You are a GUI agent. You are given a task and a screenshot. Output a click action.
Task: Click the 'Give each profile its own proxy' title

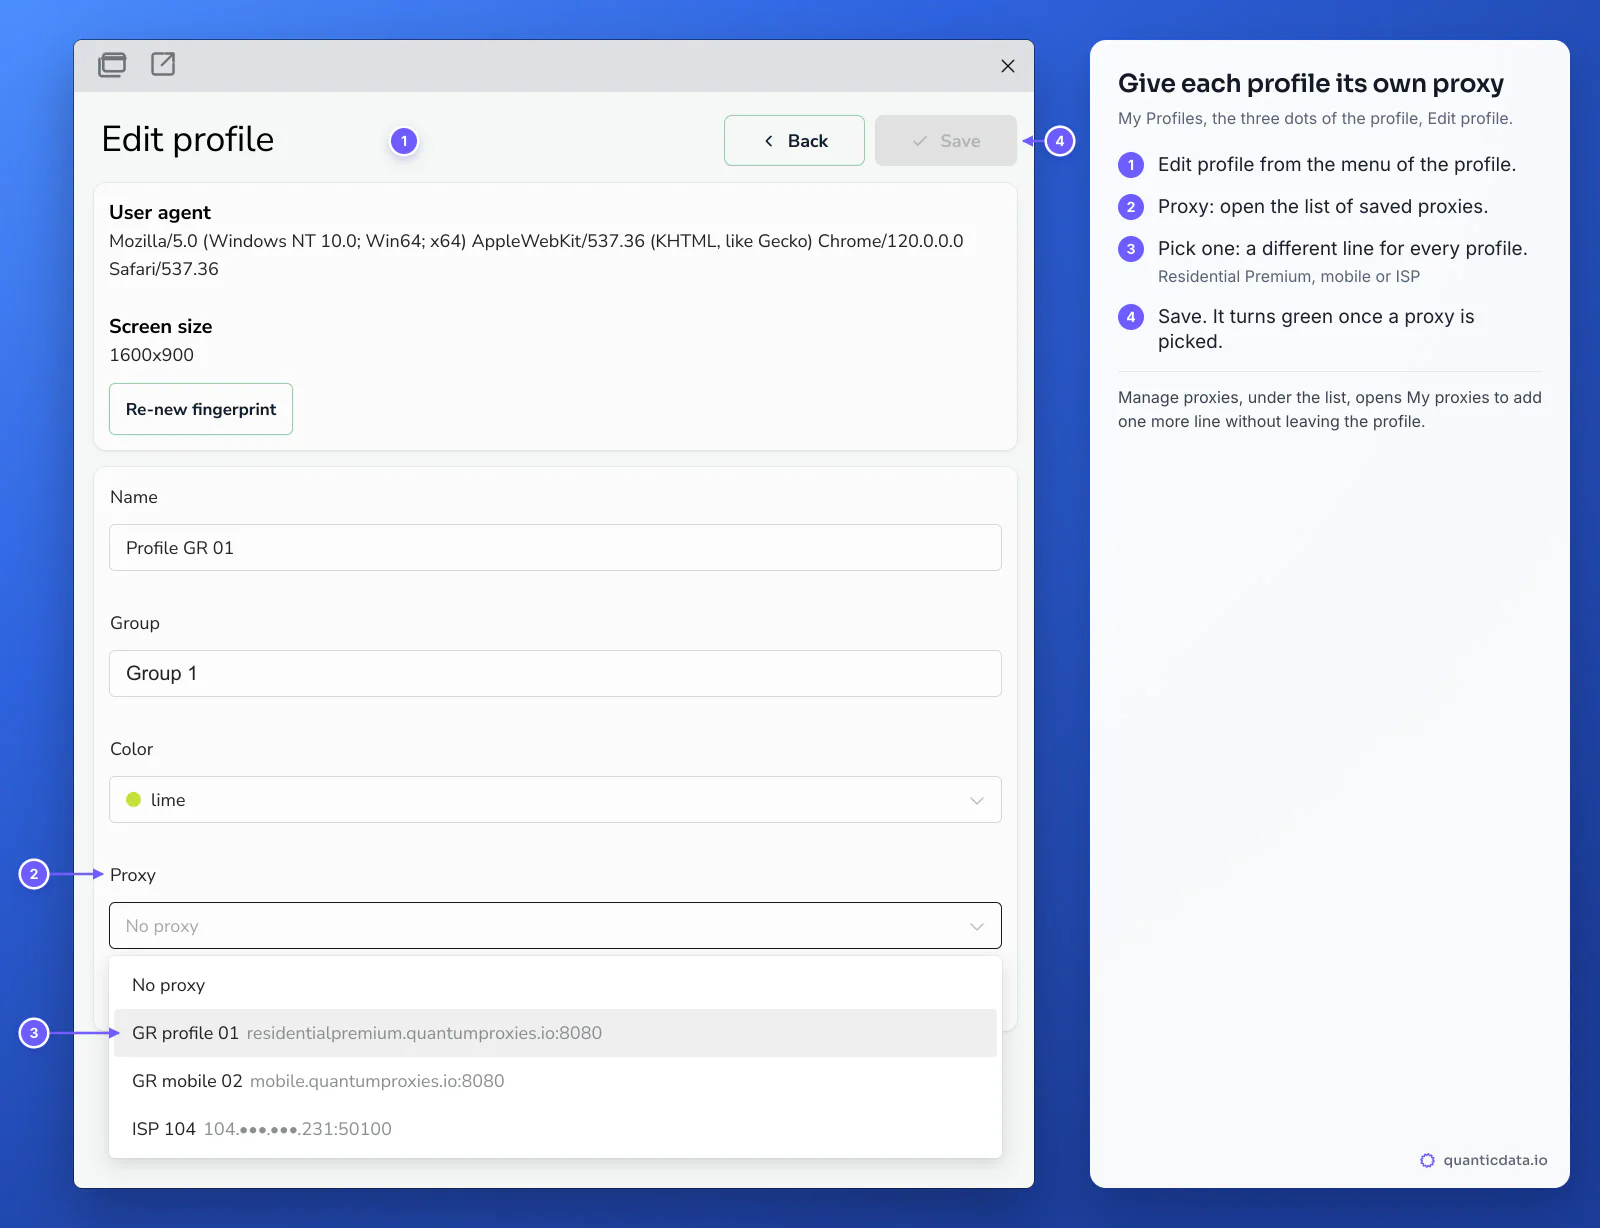pos(1311,83)
